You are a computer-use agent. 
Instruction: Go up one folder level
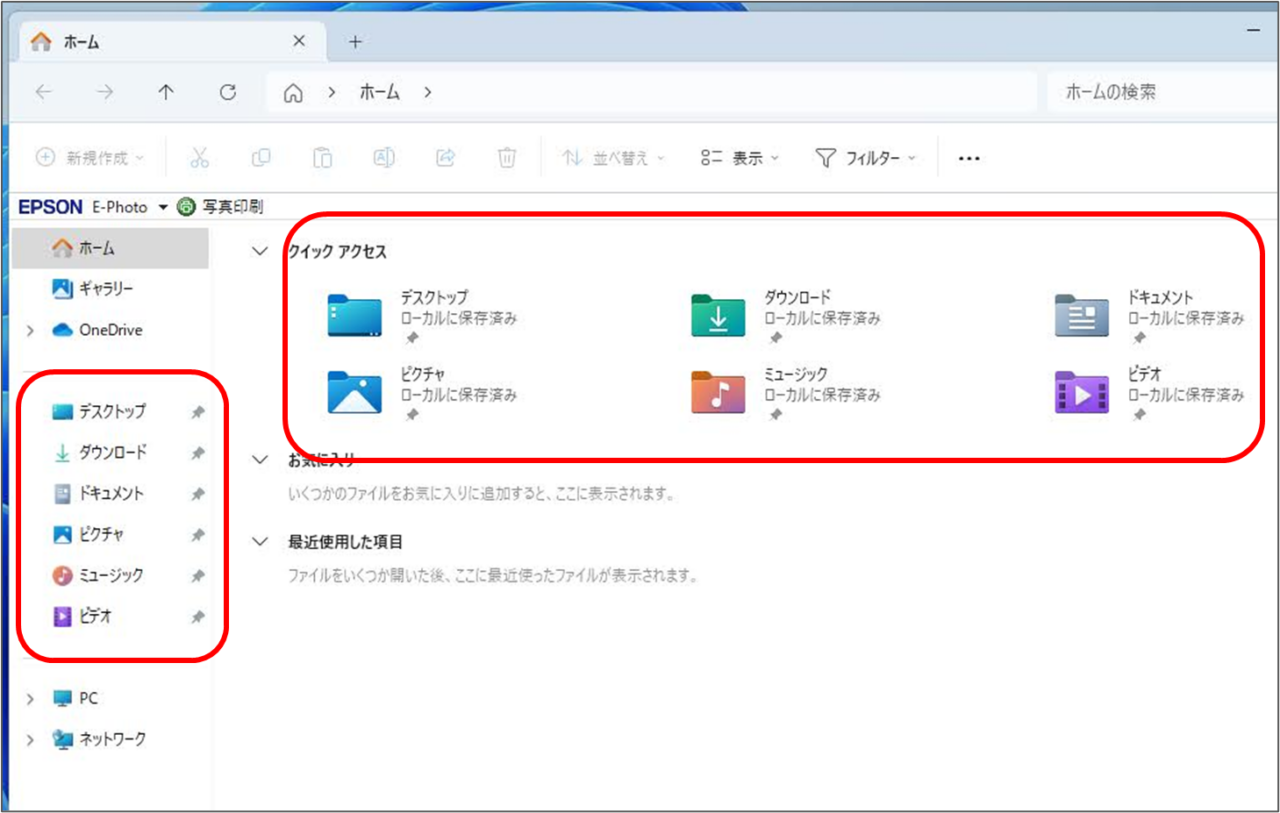166,92
